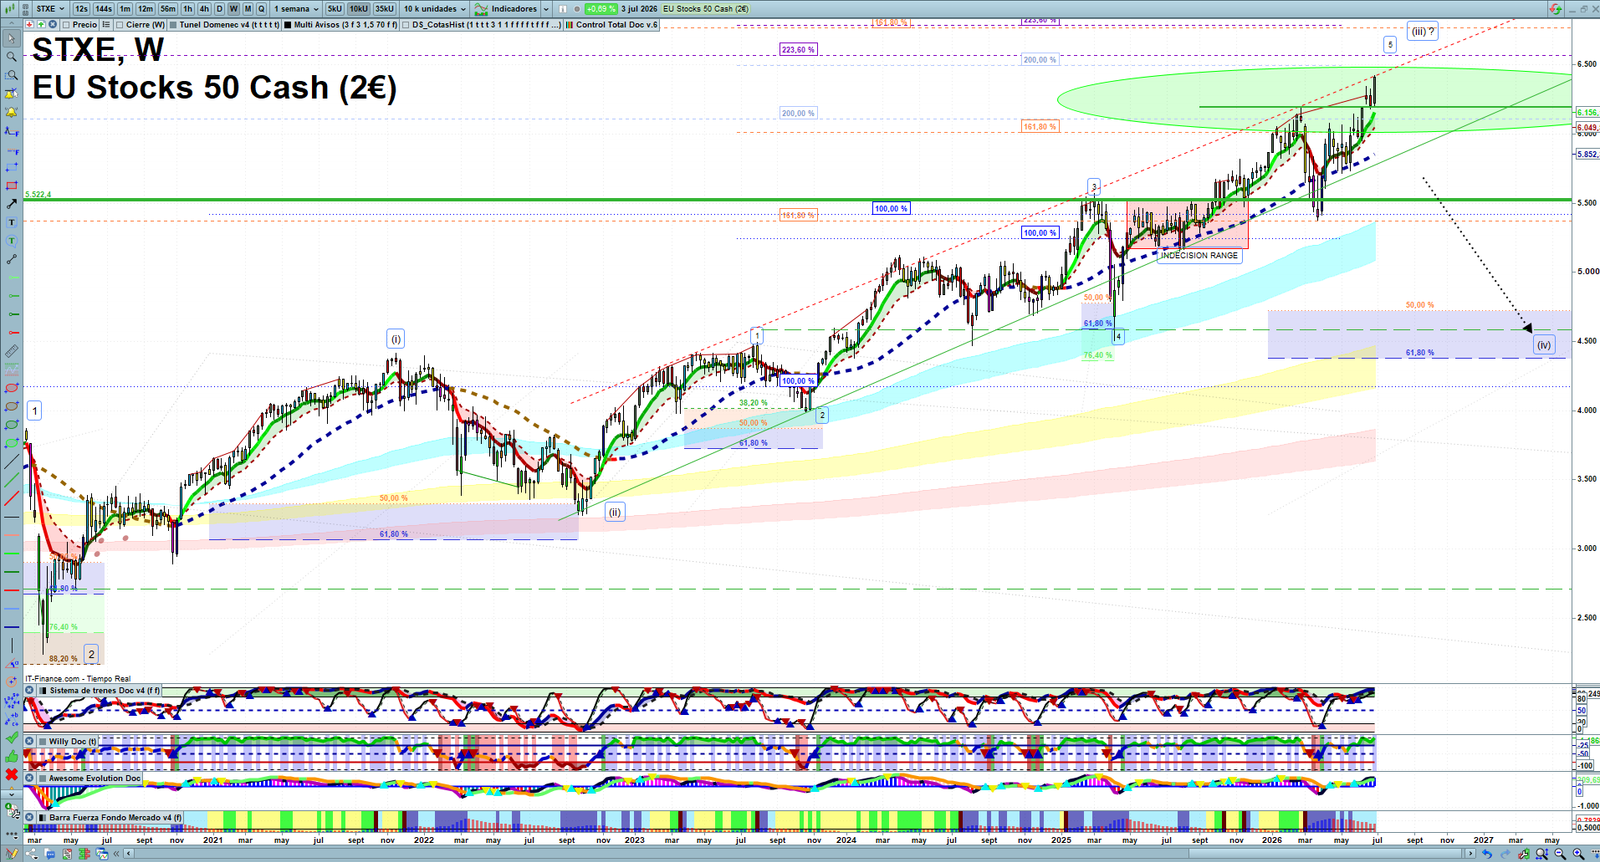
Task: Click the red X delete tool
Action: pos(11,775)
